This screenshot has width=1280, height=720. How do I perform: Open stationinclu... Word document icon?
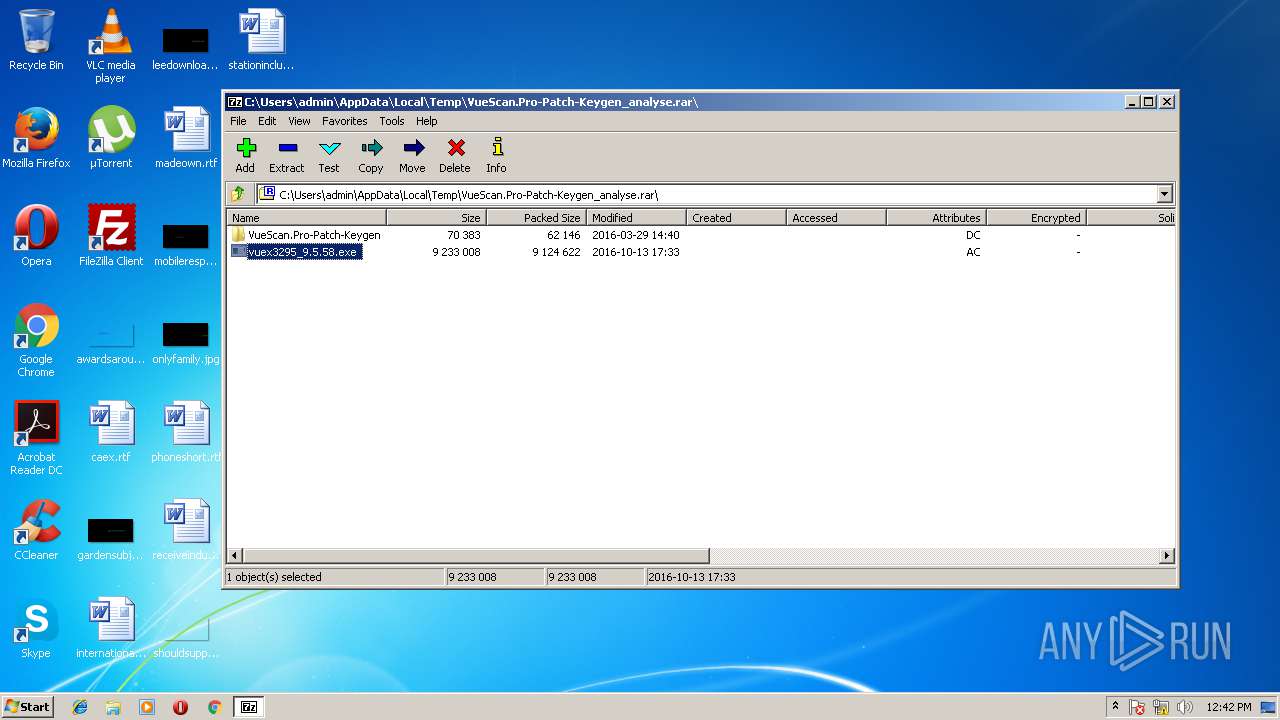coord(261,40)
